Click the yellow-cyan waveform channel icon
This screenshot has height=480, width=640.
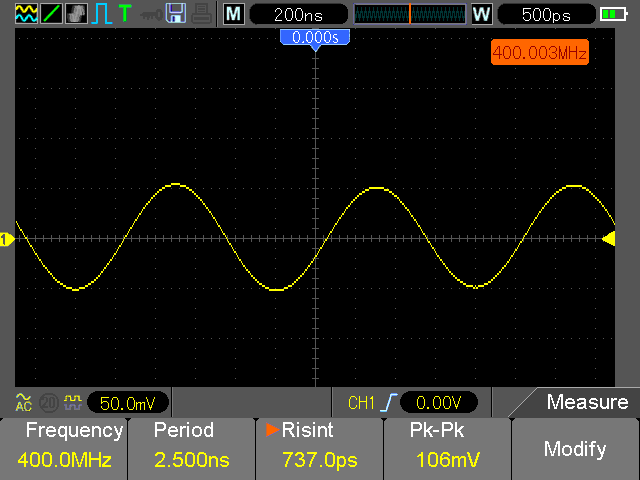pyautogui.click(x=27, y=13)
